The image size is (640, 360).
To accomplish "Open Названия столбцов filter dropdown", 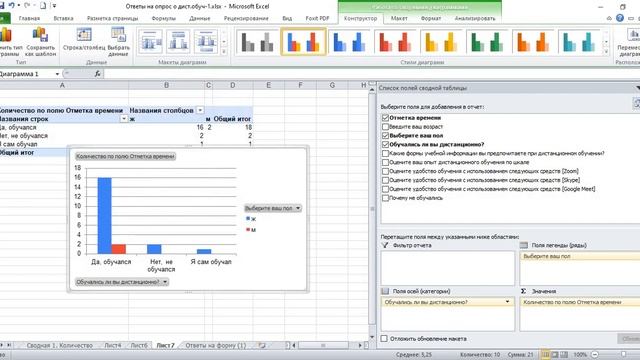I will [x=200, y=110].
